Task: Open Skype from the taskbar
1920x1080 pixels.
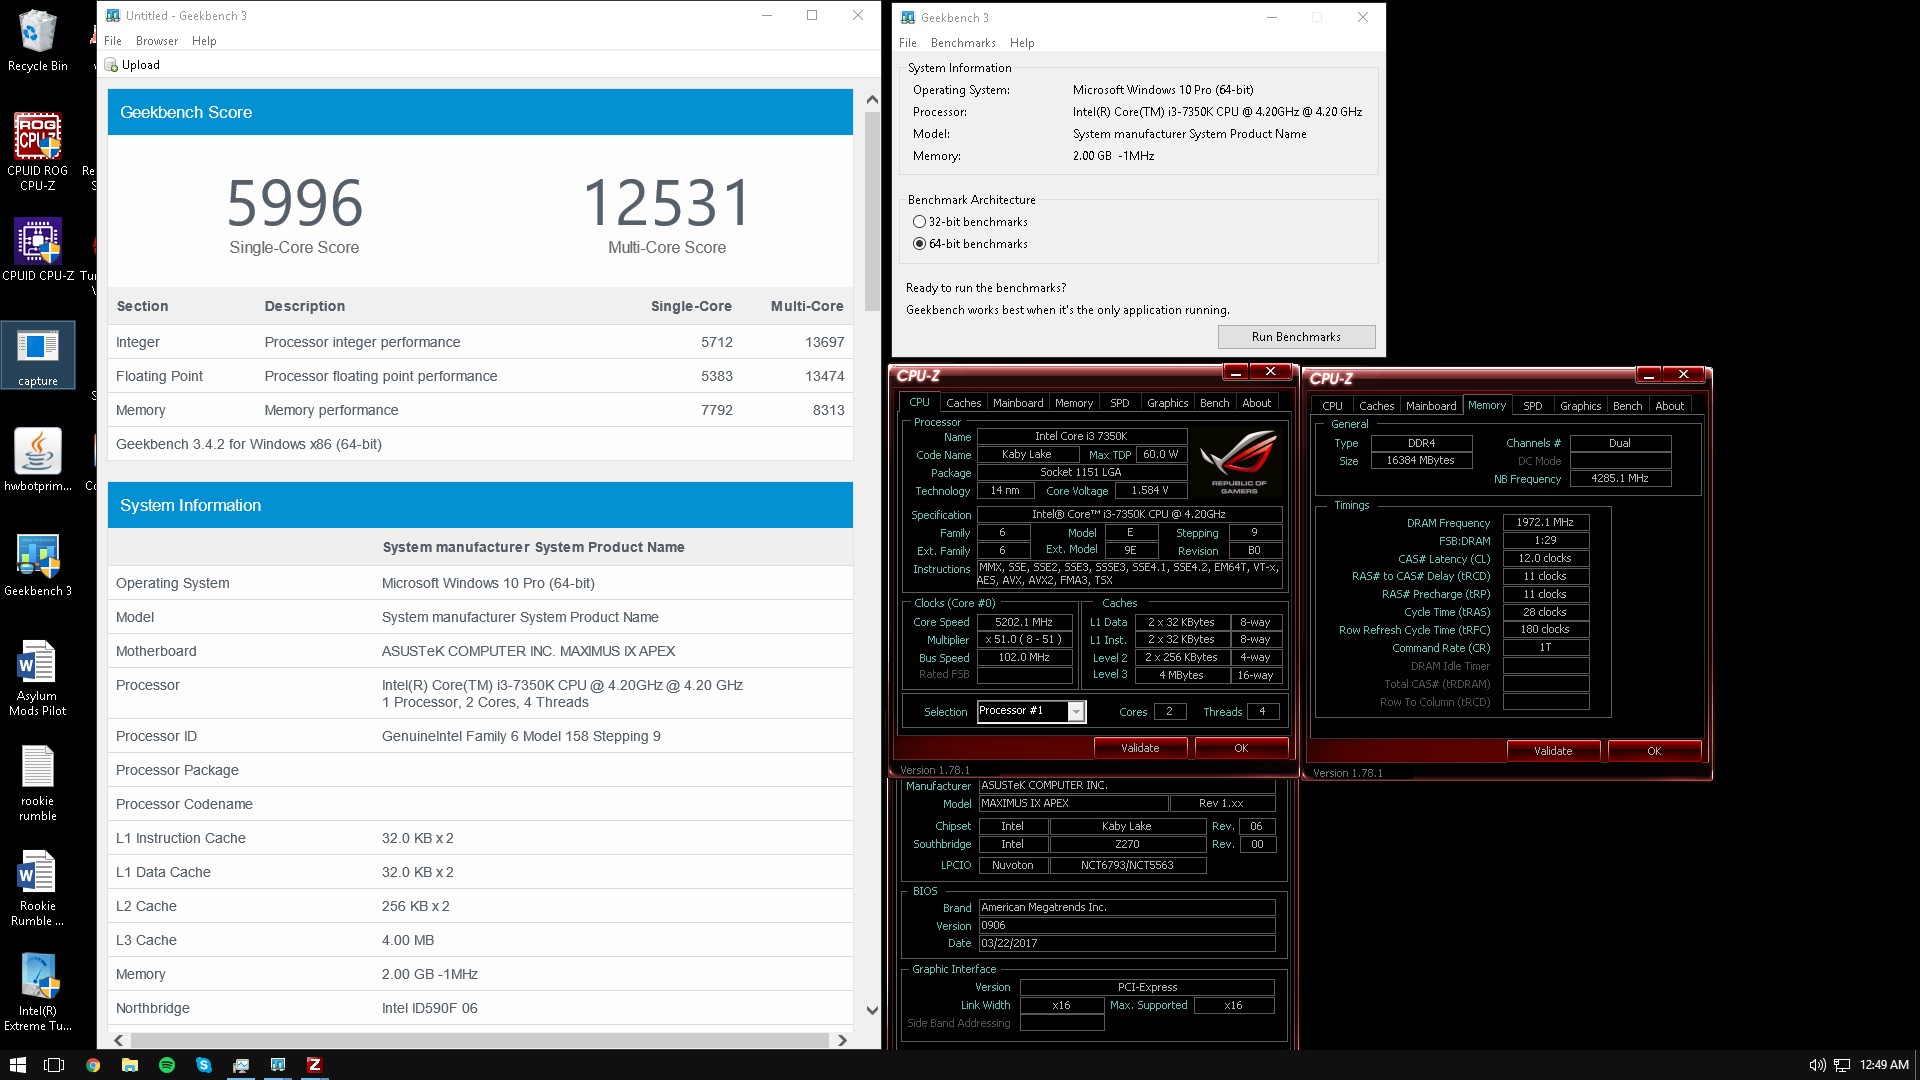Action: 204,1065
